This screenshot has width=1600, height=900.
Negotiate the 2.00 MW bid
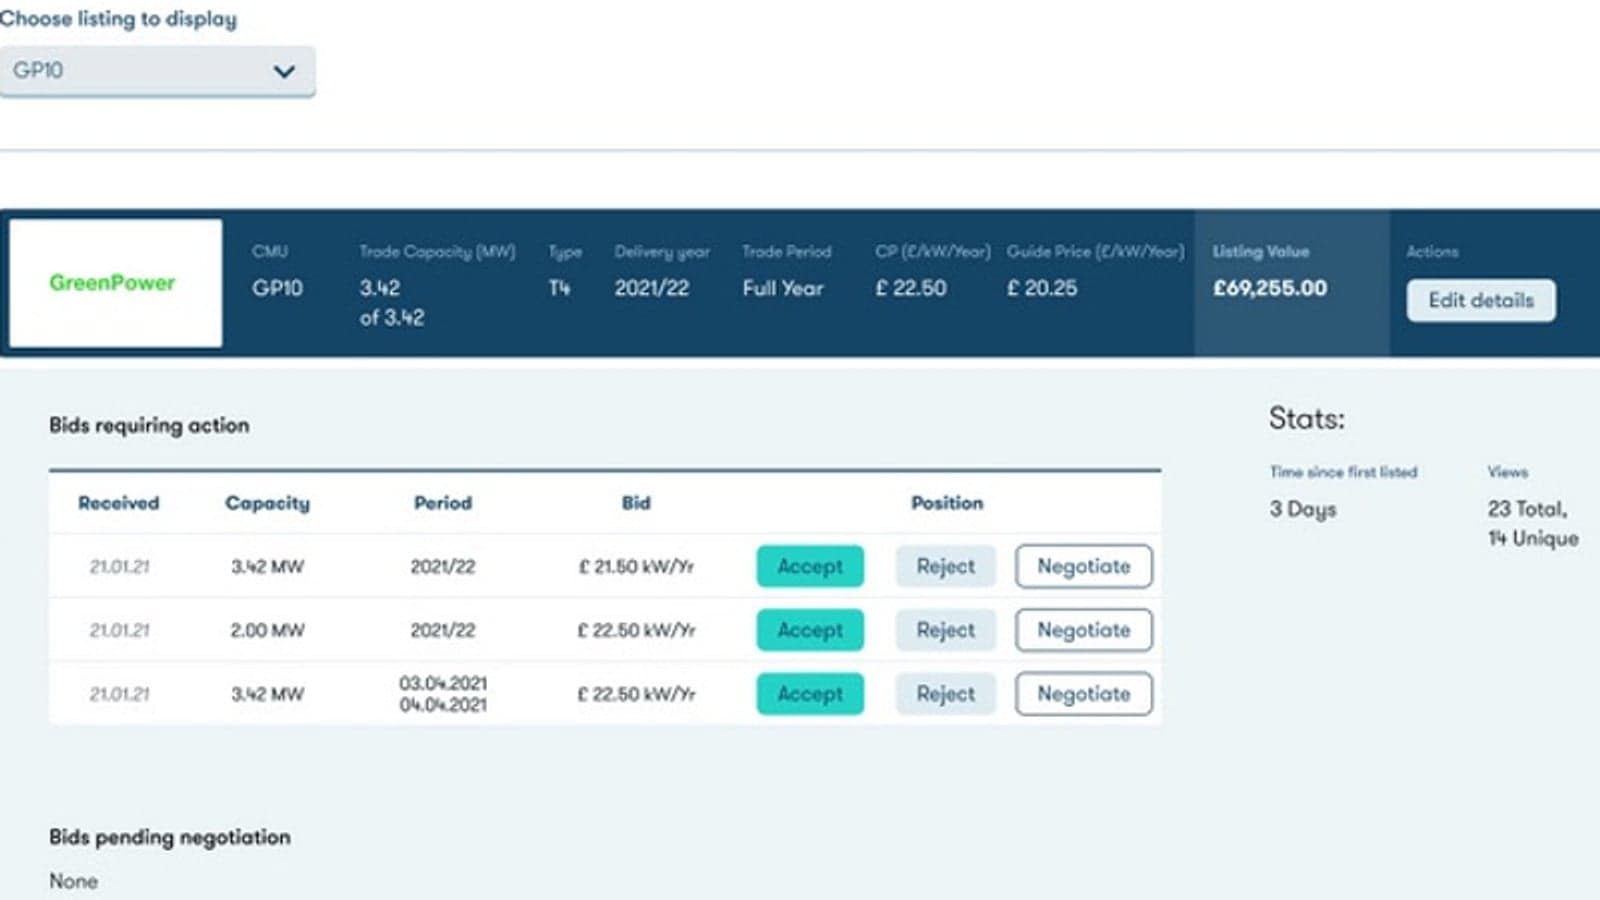click(x=1084, y=630)
